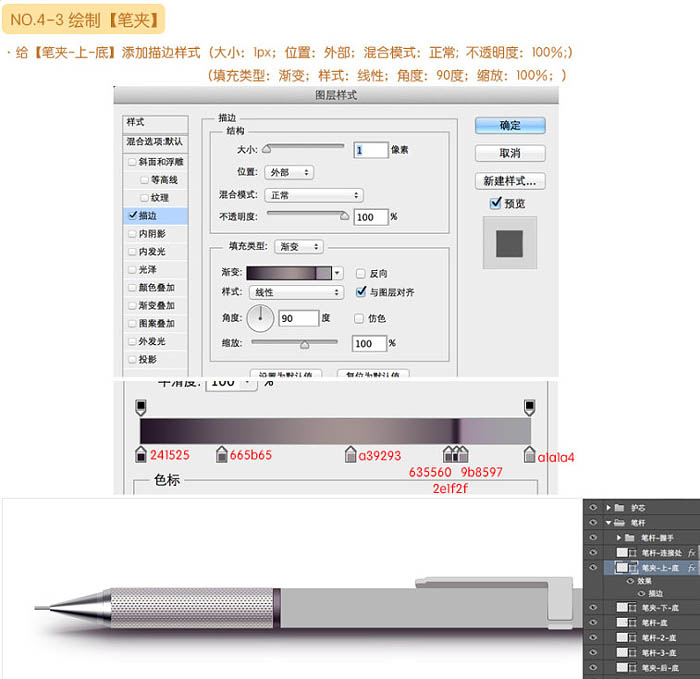
Task: Click the 大小 pixel value field
Action: tap(371, 150)
